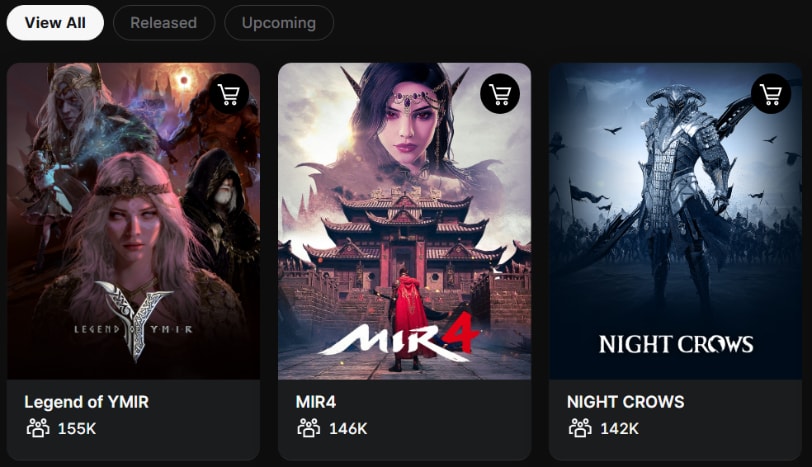Click the MIR4 title below the cover
This screenshot has height=467, width=812.
pyautogui.click(x=316, y=402)
